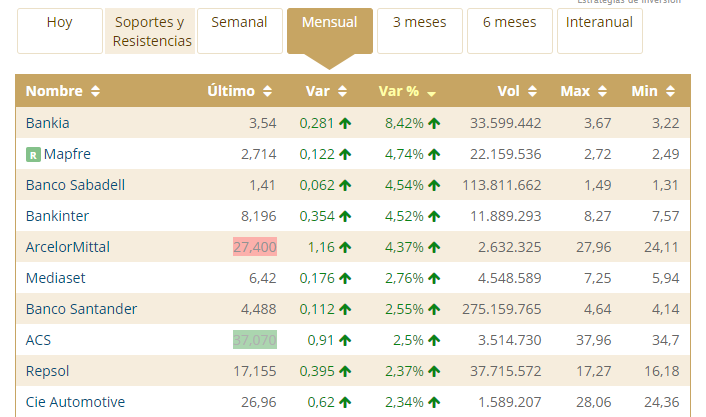Click the Último column sort arrows
The height and width of the screenshot is (417, 706).
[x=267, y=92]
